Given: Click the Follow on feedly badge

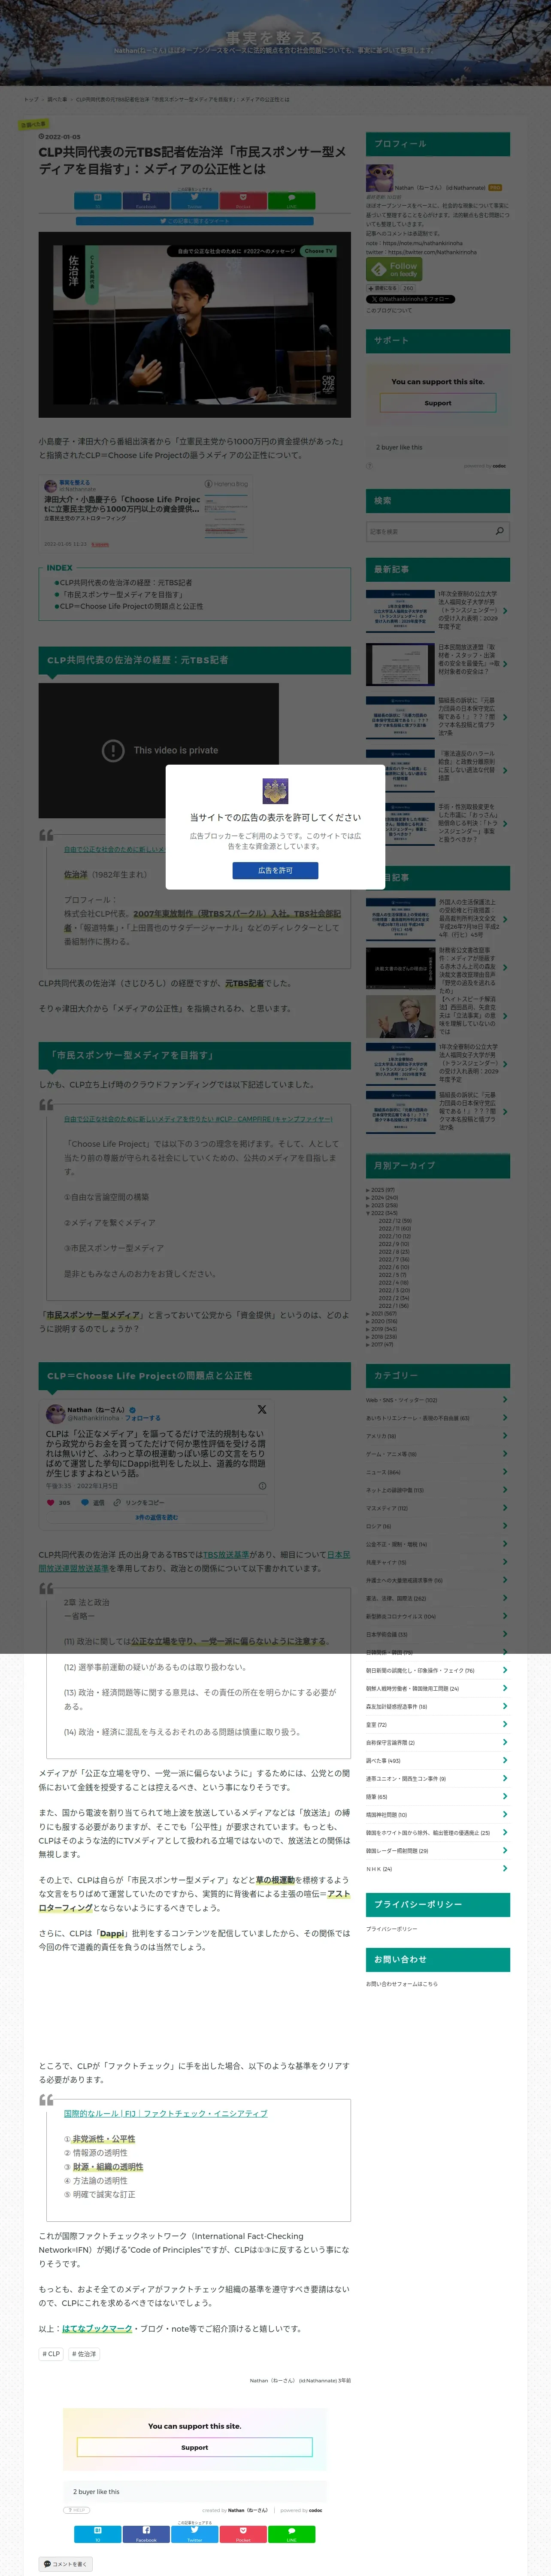Looking at the screenshot, I should coord(394,269).
